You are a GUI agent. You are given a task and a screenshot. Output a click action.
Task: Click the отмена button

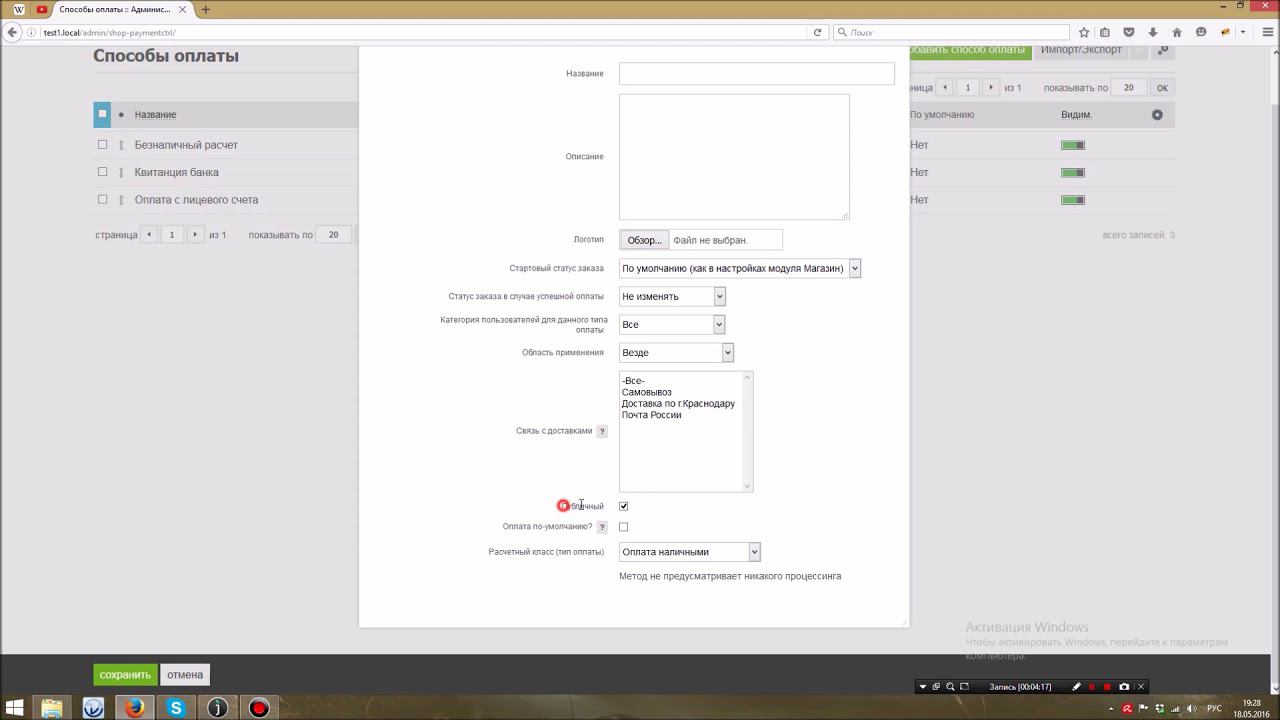(x=185, y=675)
